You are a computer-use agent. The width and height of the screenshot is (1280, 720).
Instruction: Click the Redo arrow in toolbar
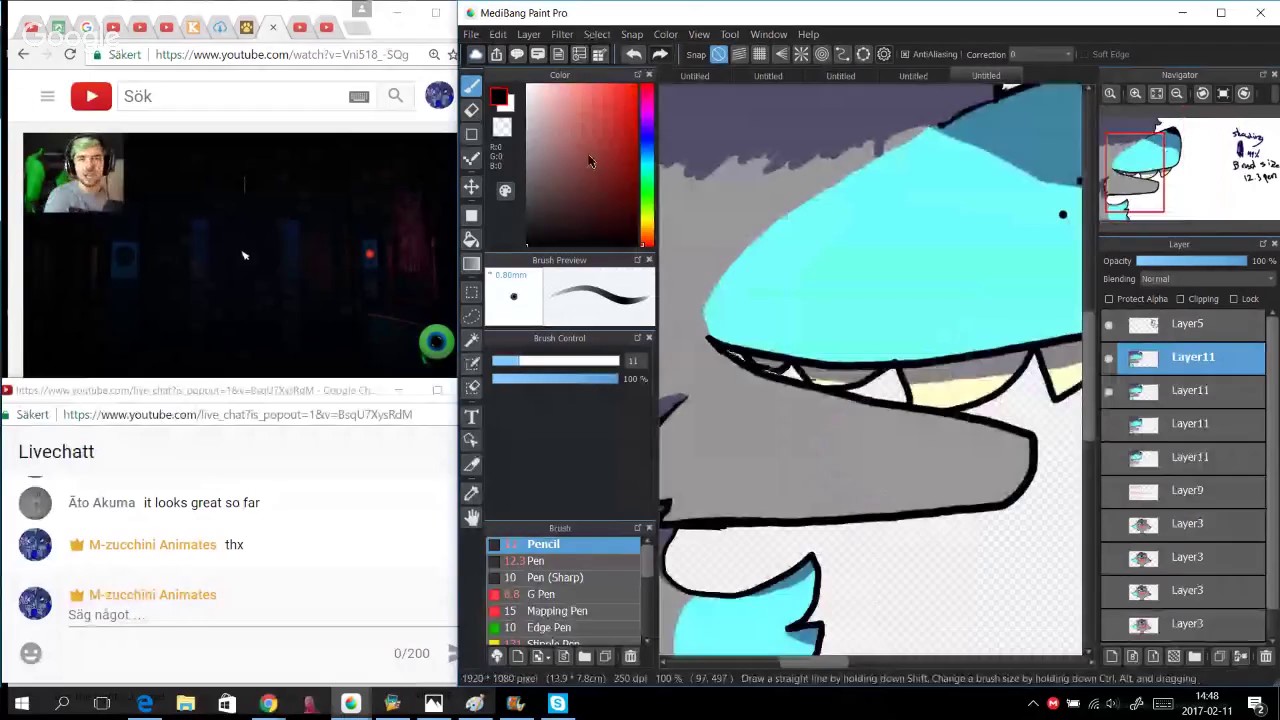tap(660, 54)
